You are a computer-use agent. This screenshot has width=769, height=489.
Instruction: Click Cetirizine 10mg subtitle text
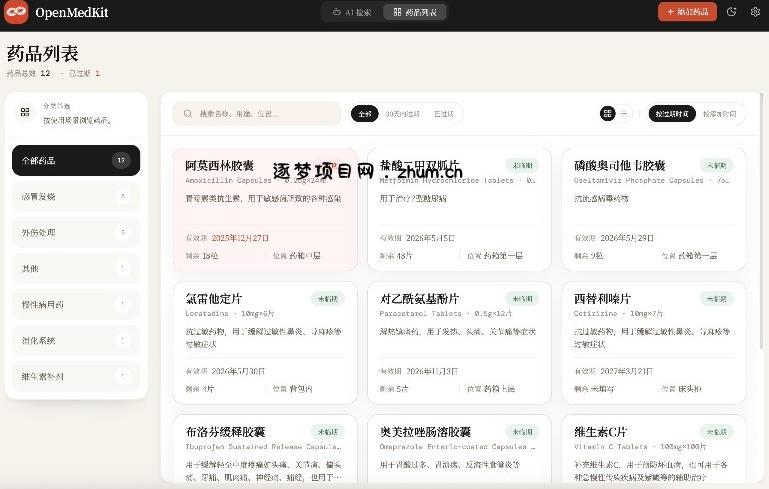click(618, 313)
